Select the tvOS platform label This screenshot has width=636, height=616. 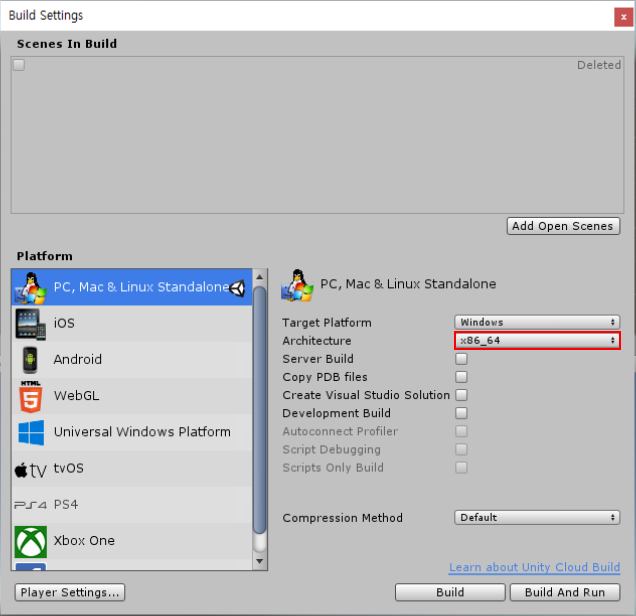click(x=69, y=468)
